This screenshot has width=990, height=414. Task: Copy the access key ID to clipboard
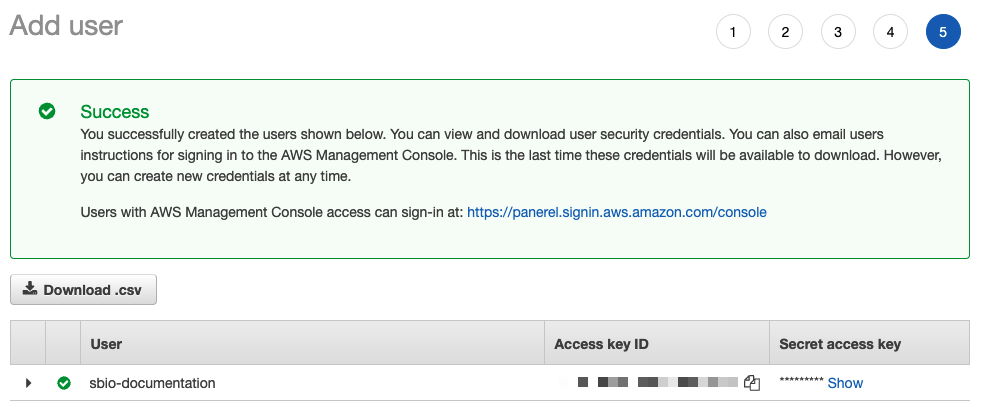click(753, 383)
